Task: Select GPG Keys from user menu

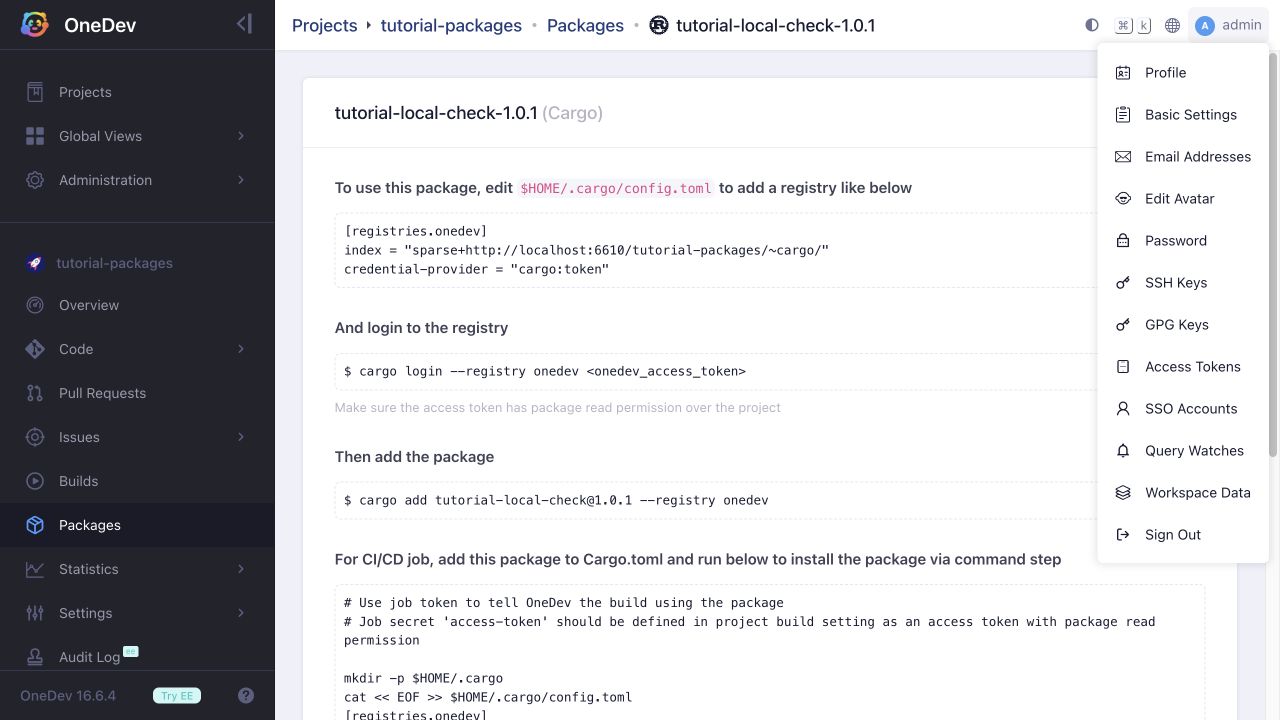Action: point(1183,325)
